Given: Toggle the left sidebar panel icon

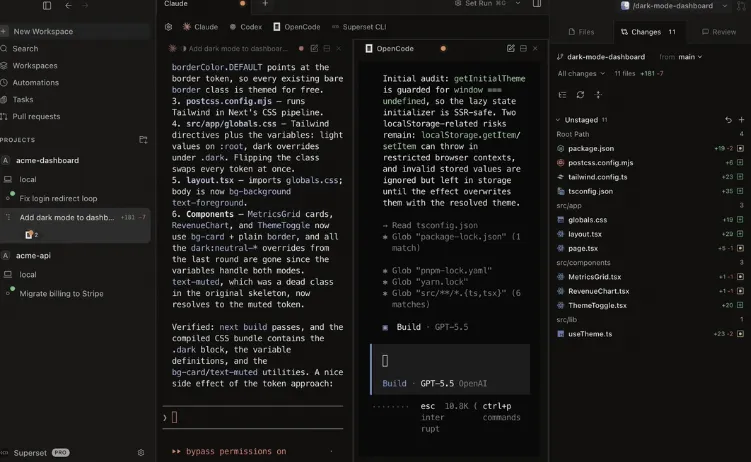Looking at the screenshot, I should [46, 5].
